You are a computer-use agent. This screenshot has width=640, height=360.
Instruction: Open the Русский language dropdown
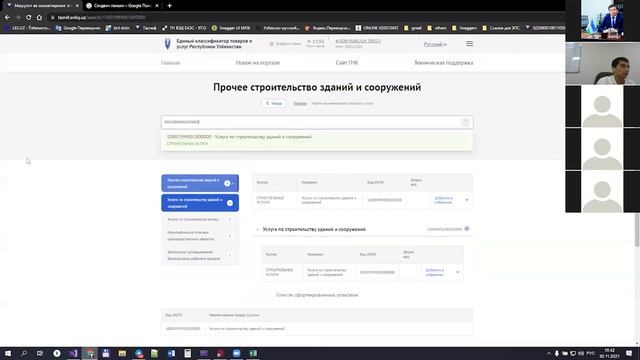tap(435, 44)
